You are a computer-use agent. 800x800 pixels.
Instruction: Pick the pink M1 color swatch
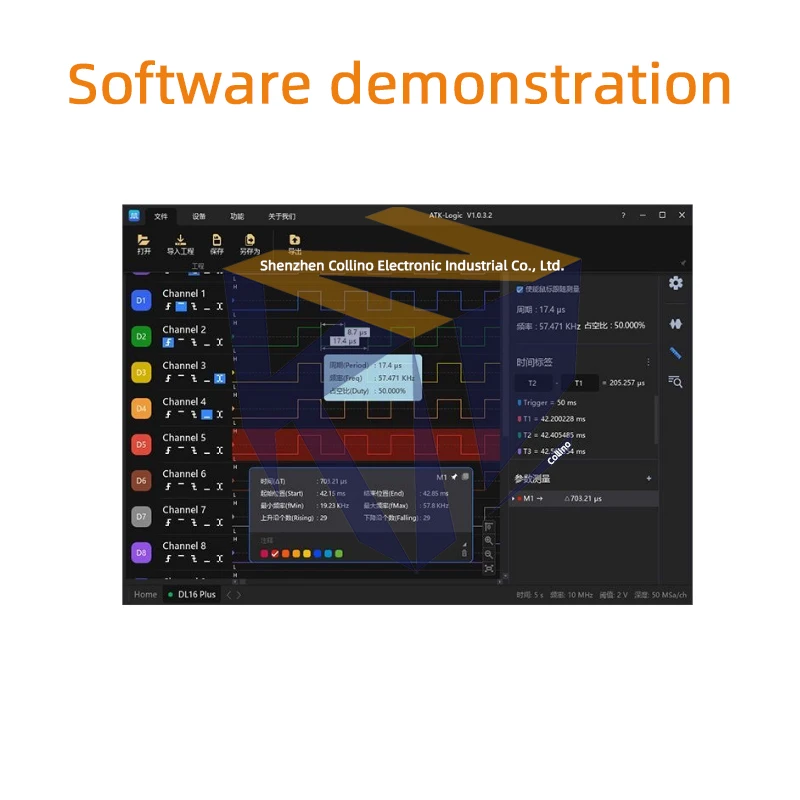(264, 554)
